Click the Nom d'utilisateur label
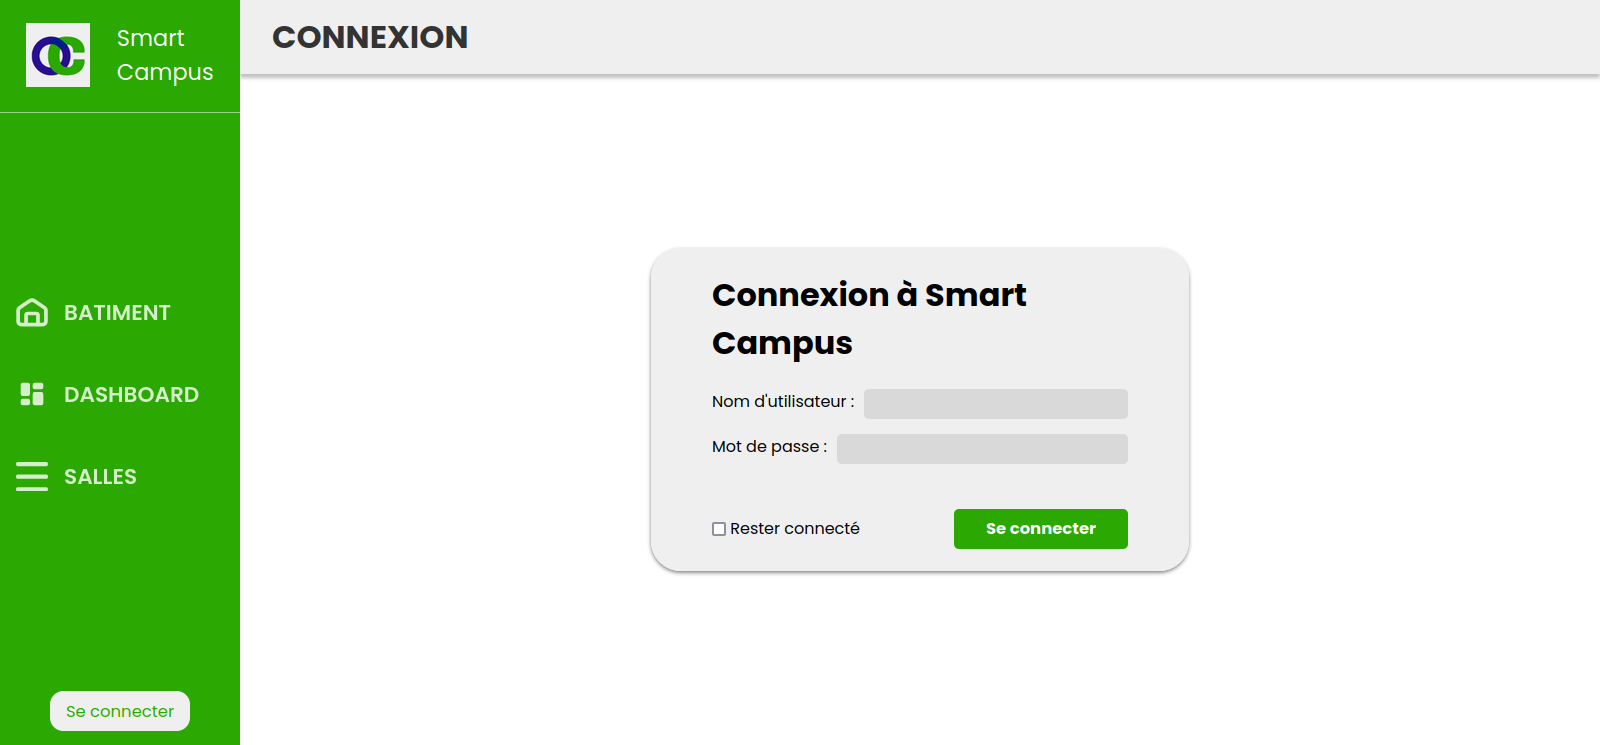The image size is (1600, 745). tap(783, 401)
